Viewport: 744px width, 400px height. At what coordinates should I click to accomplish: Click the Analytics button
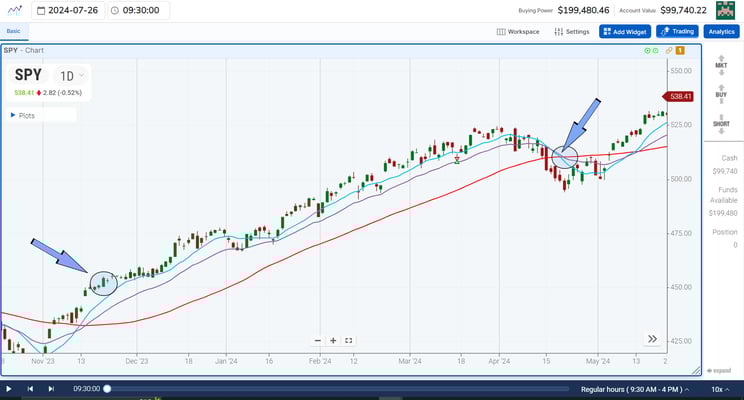[x=720, y=31]
